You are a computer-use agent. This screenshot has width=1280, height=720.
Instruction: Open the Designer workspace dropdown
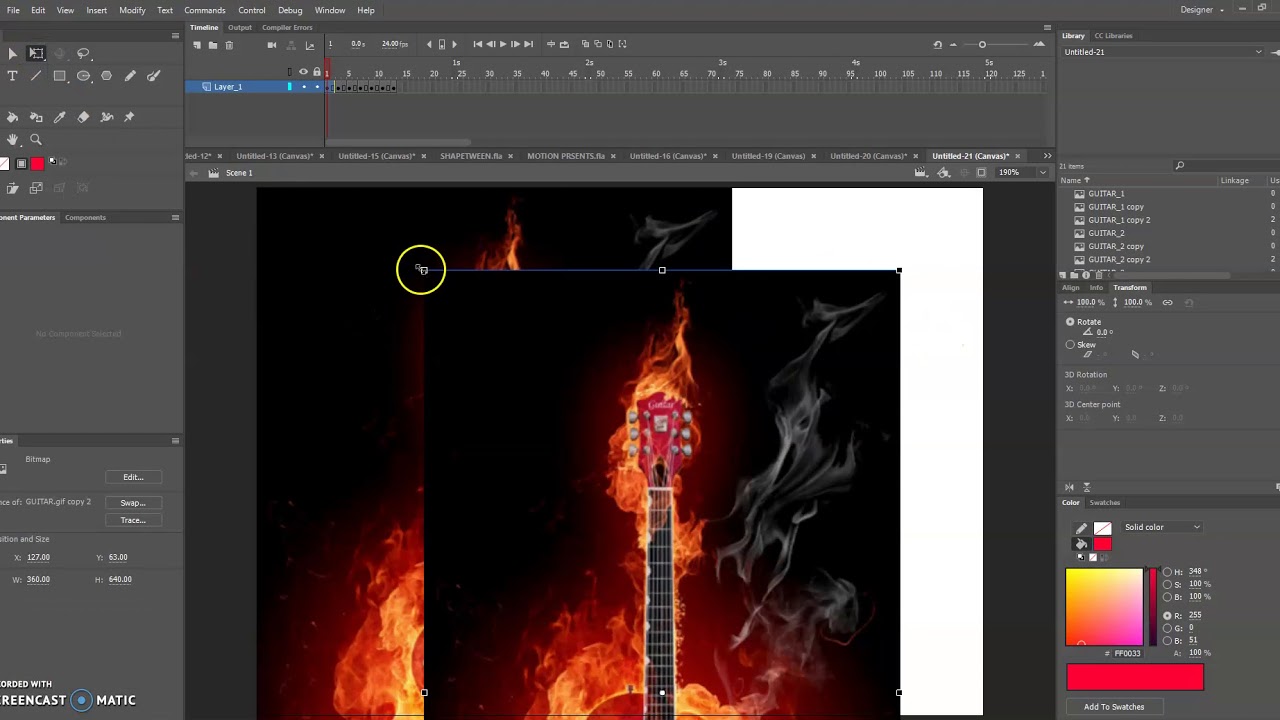(x=1201, y=10)
